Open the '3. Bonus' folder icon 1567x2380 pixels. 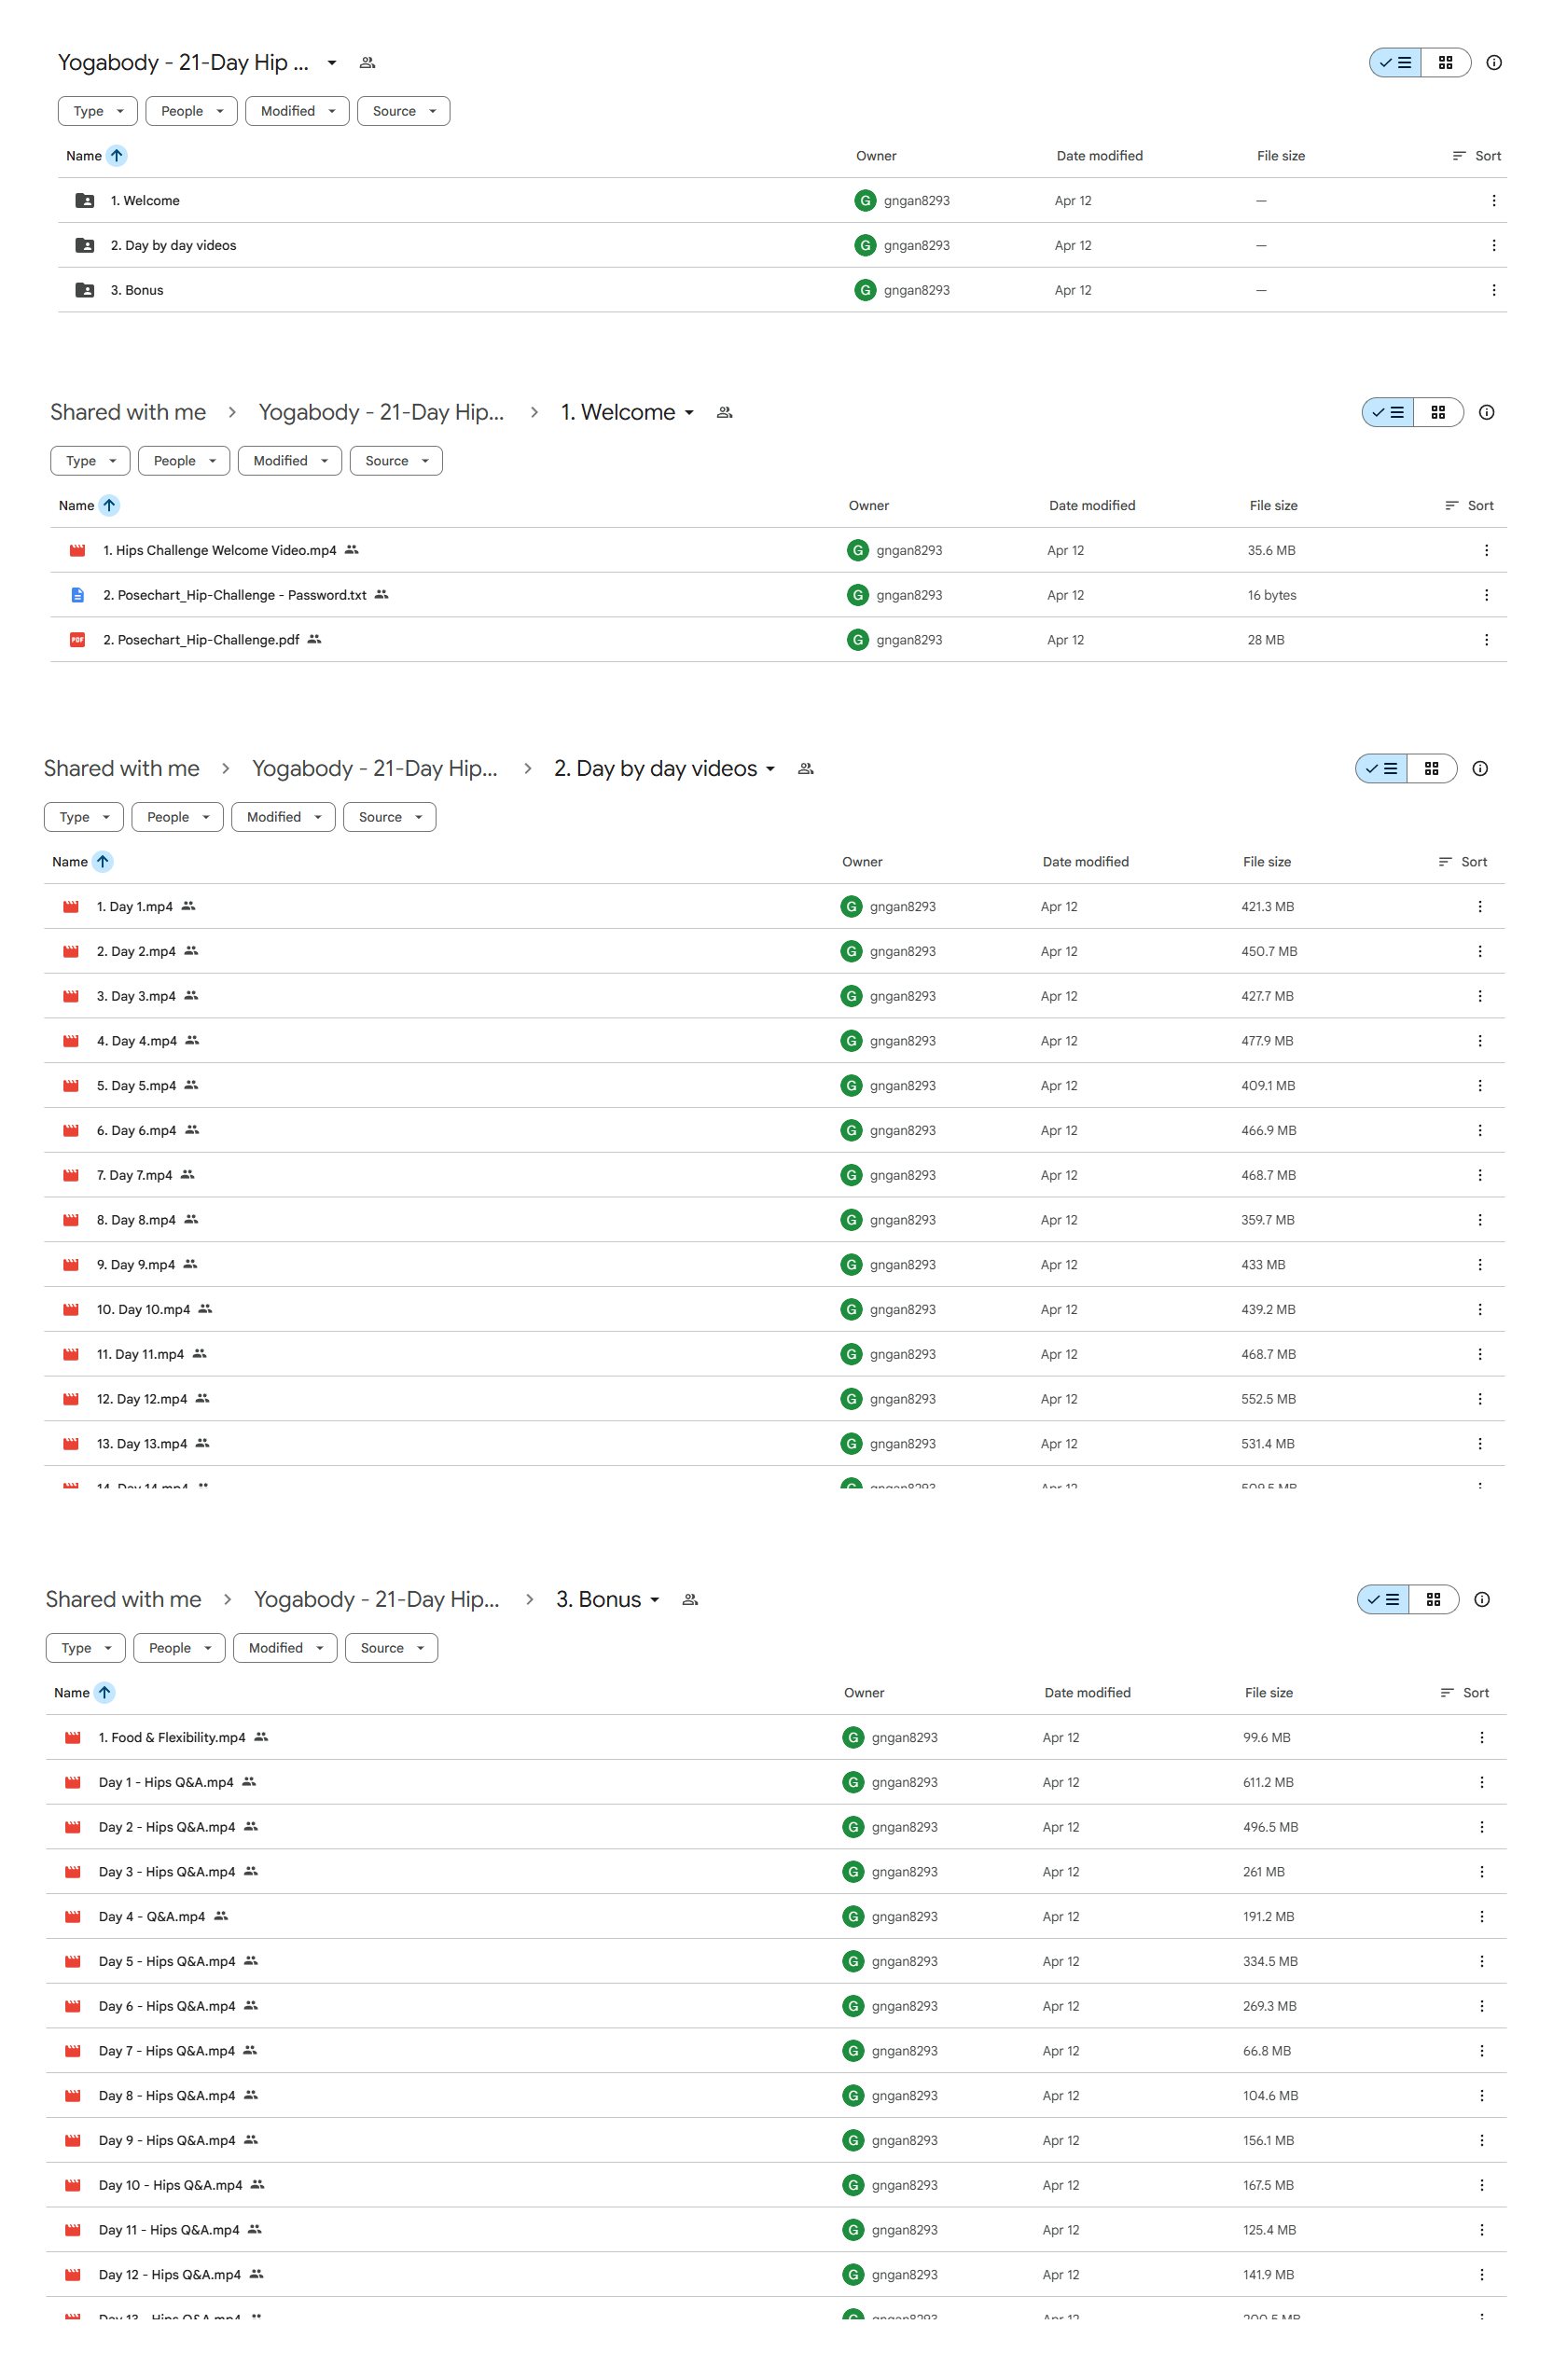(x=85, y=291)
